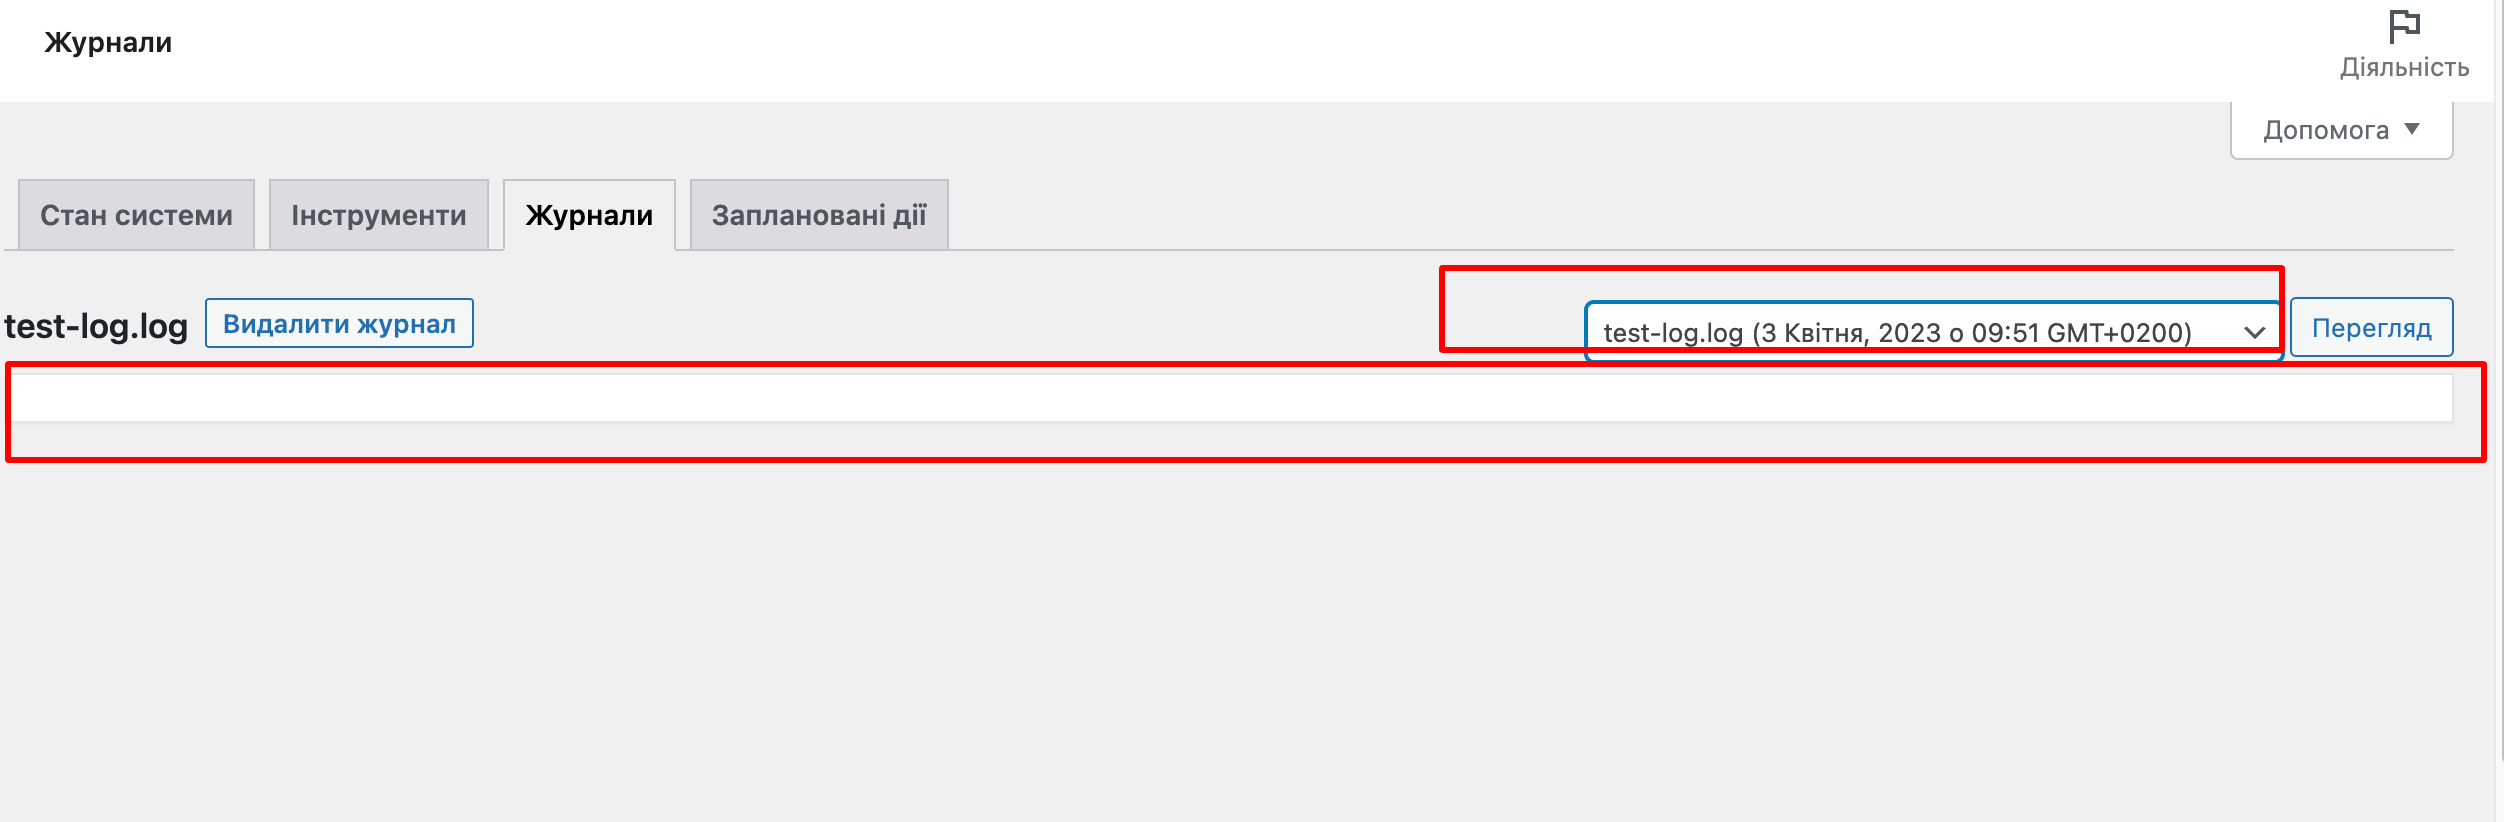
Task: Go to the Заплановані дії tab
Action: point(819,215)
